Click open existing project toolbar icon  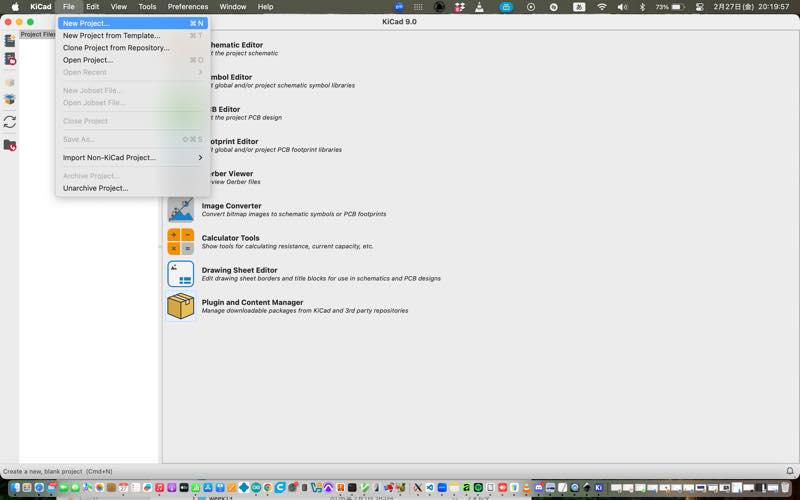[10, 59]
